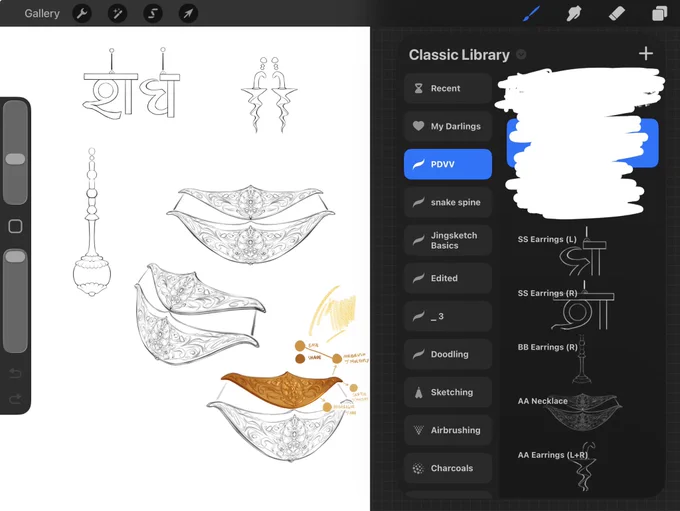Choose the AA Earrings (L+R) brush
Viewport: 680px width, 511px height.
(582, 467)
